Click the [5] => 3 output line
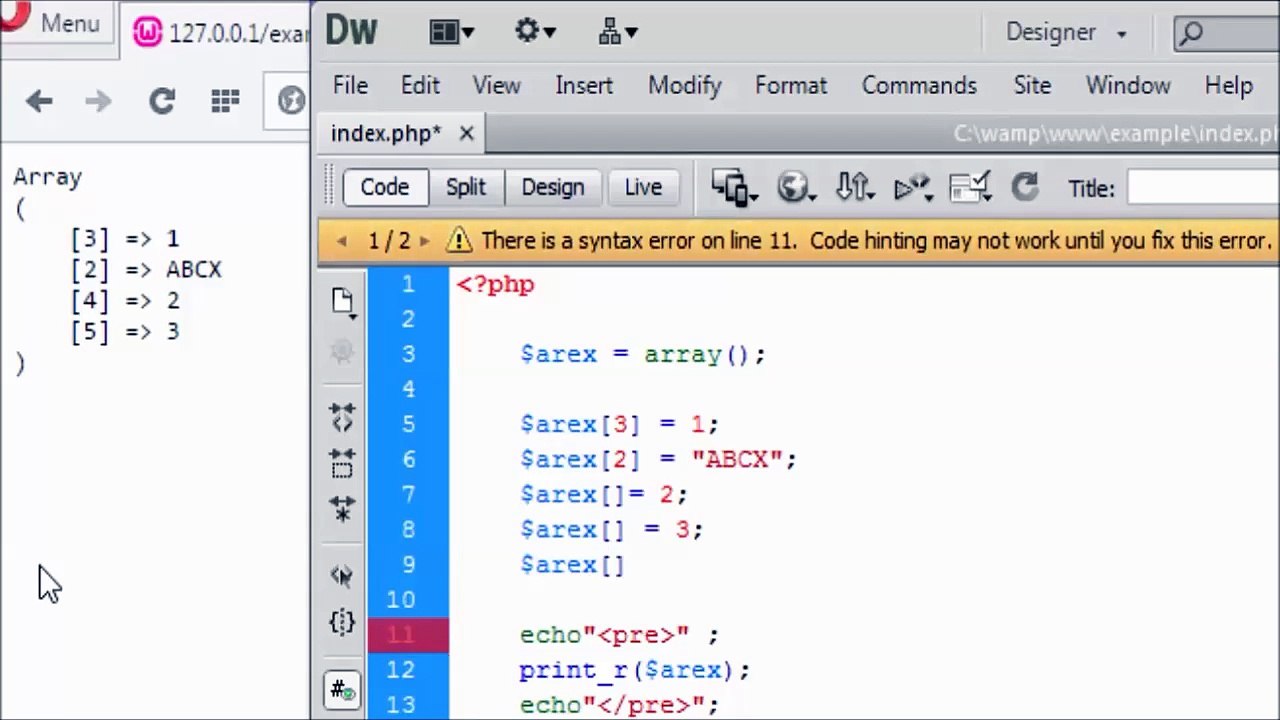Viewport: 1280px width, 720px height. (125, 332)
